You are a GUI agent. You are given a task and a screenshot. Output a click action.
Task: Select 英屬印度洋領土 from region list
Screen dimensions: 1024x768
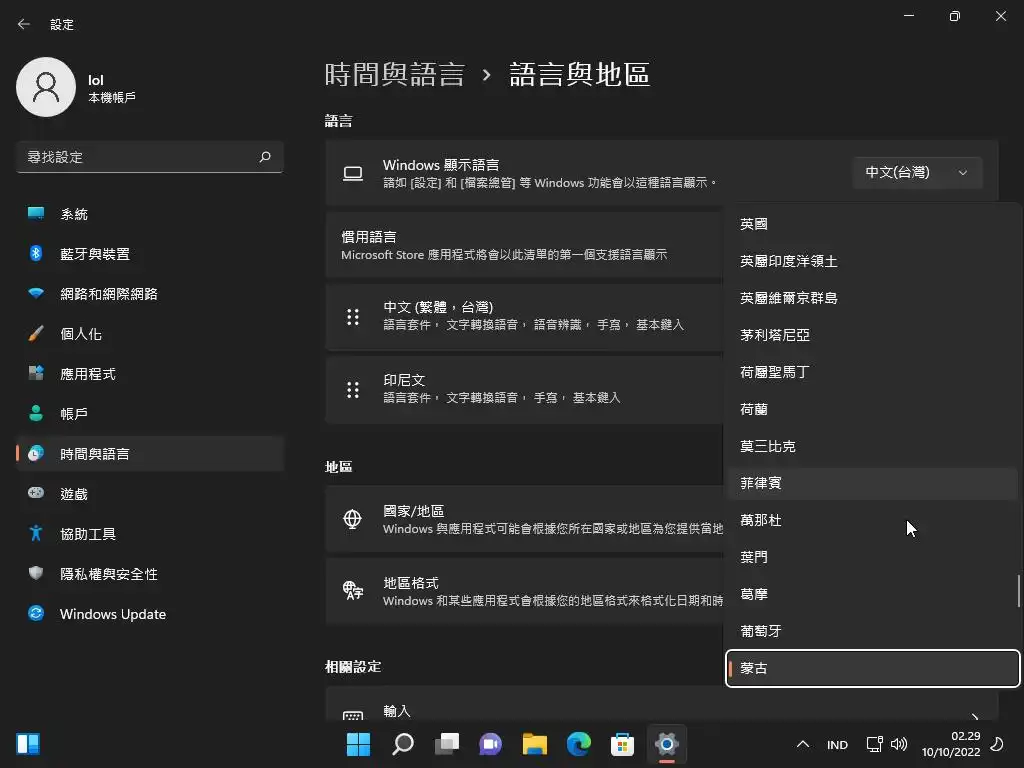tap(872, 261)
